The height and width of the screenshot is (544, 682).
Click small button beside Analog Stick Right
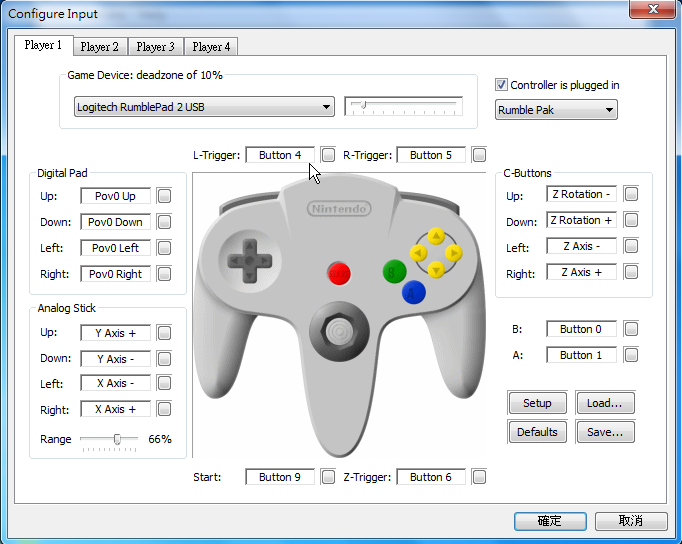click(164, 409)
